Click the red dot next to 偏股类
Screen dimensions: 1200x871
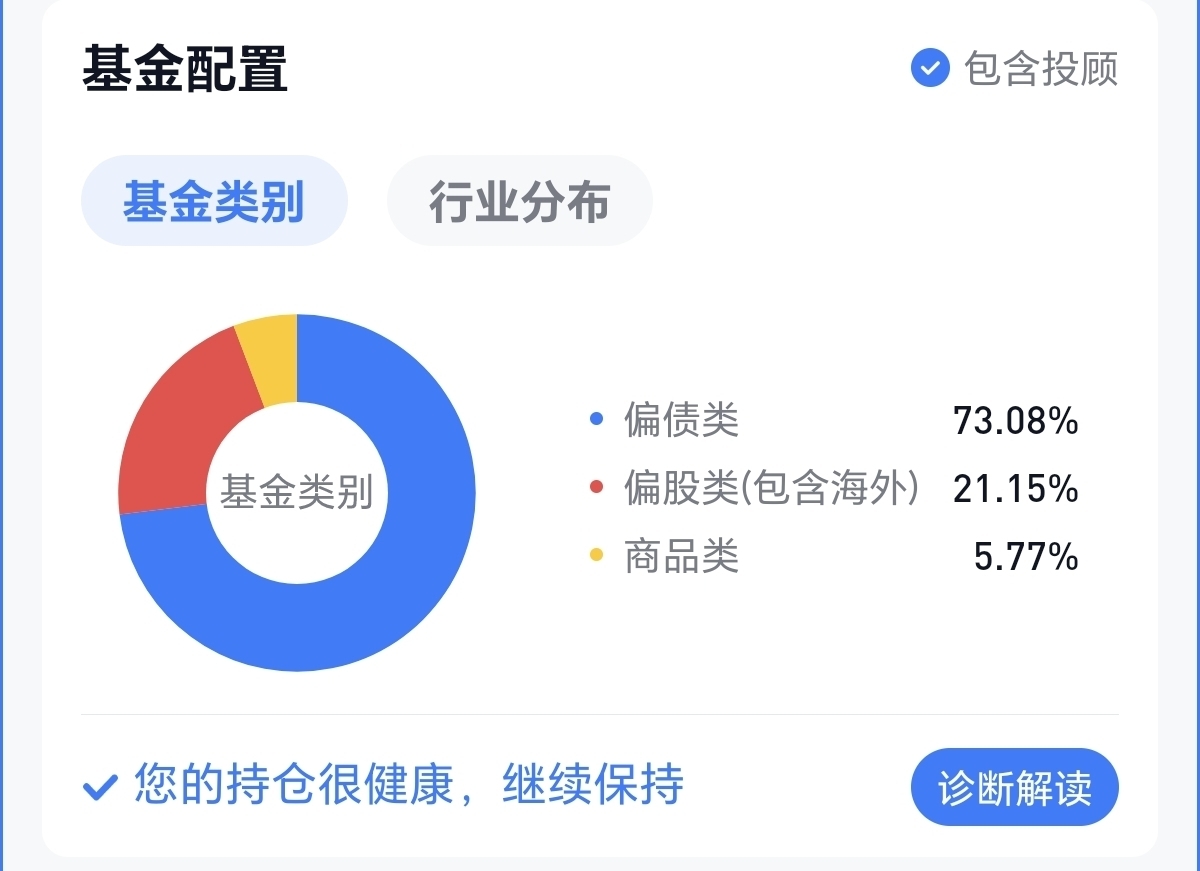597,487
